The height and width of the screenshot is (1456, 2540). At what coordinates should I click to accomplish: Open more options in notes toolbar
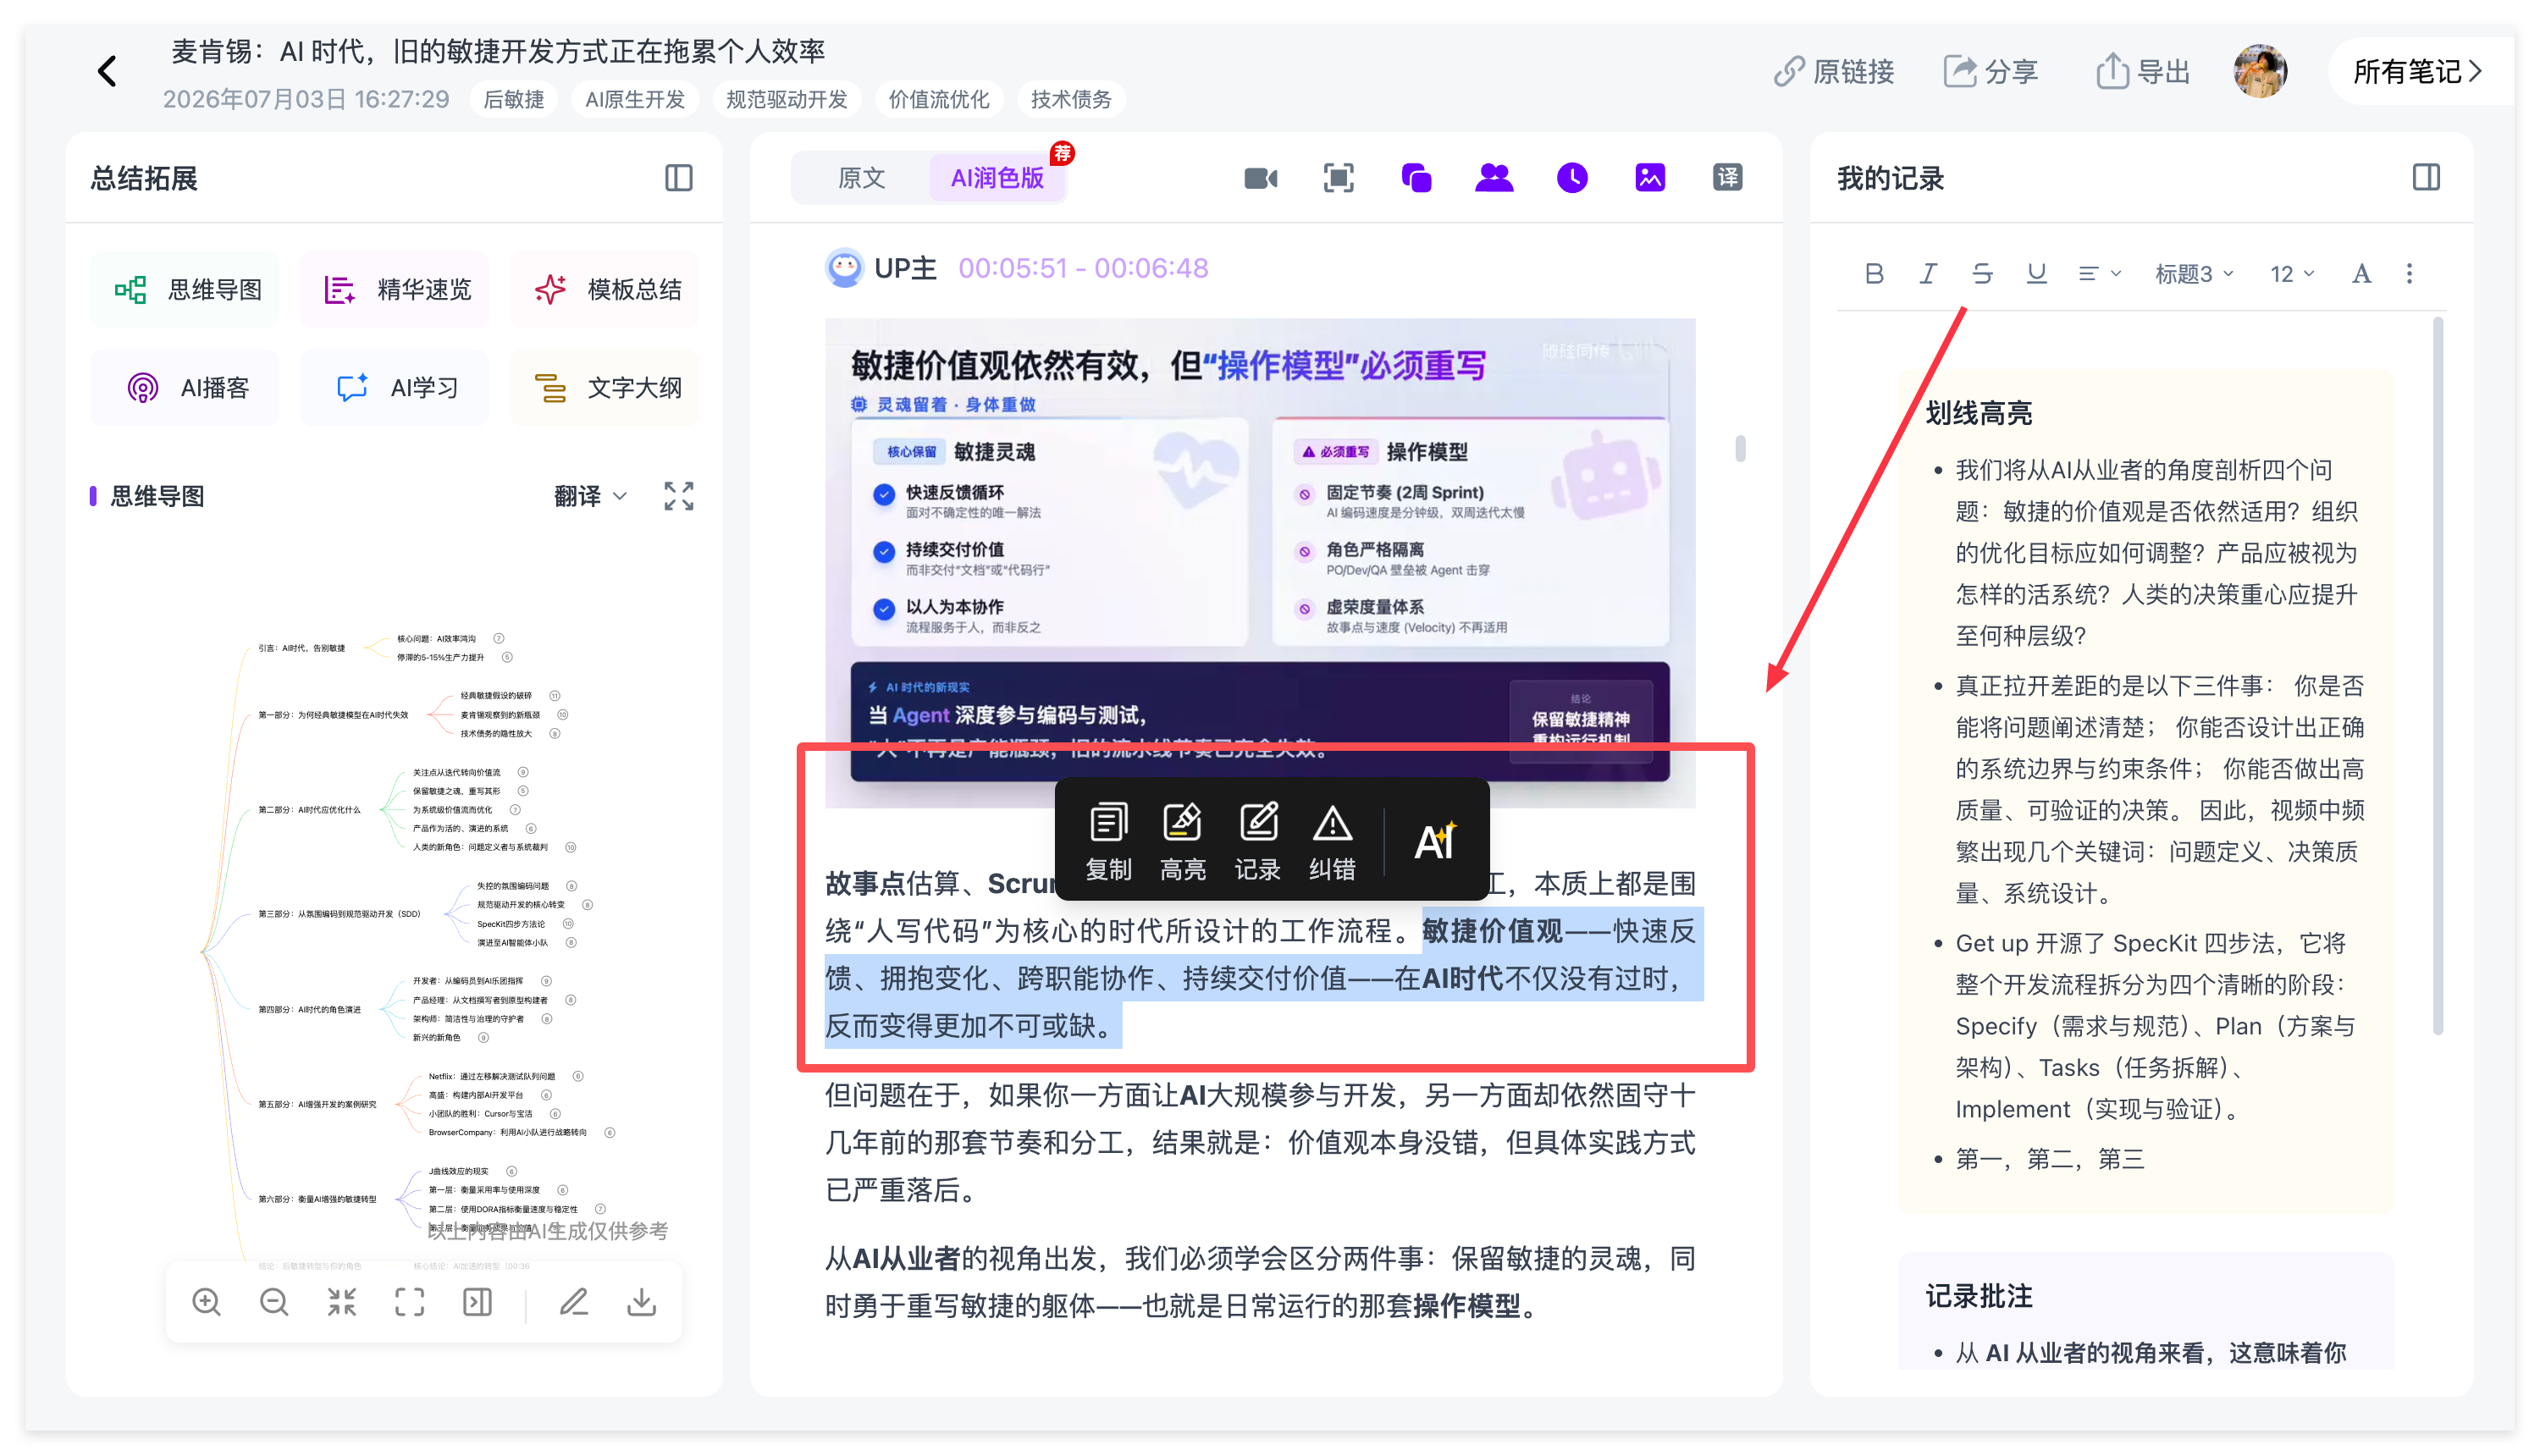tap(2410, 274)
